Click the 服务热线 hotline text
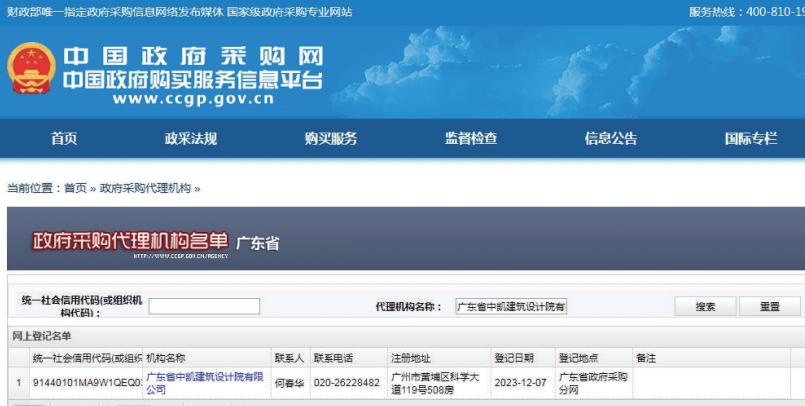The image size is (805, 406). click(747, 12)
